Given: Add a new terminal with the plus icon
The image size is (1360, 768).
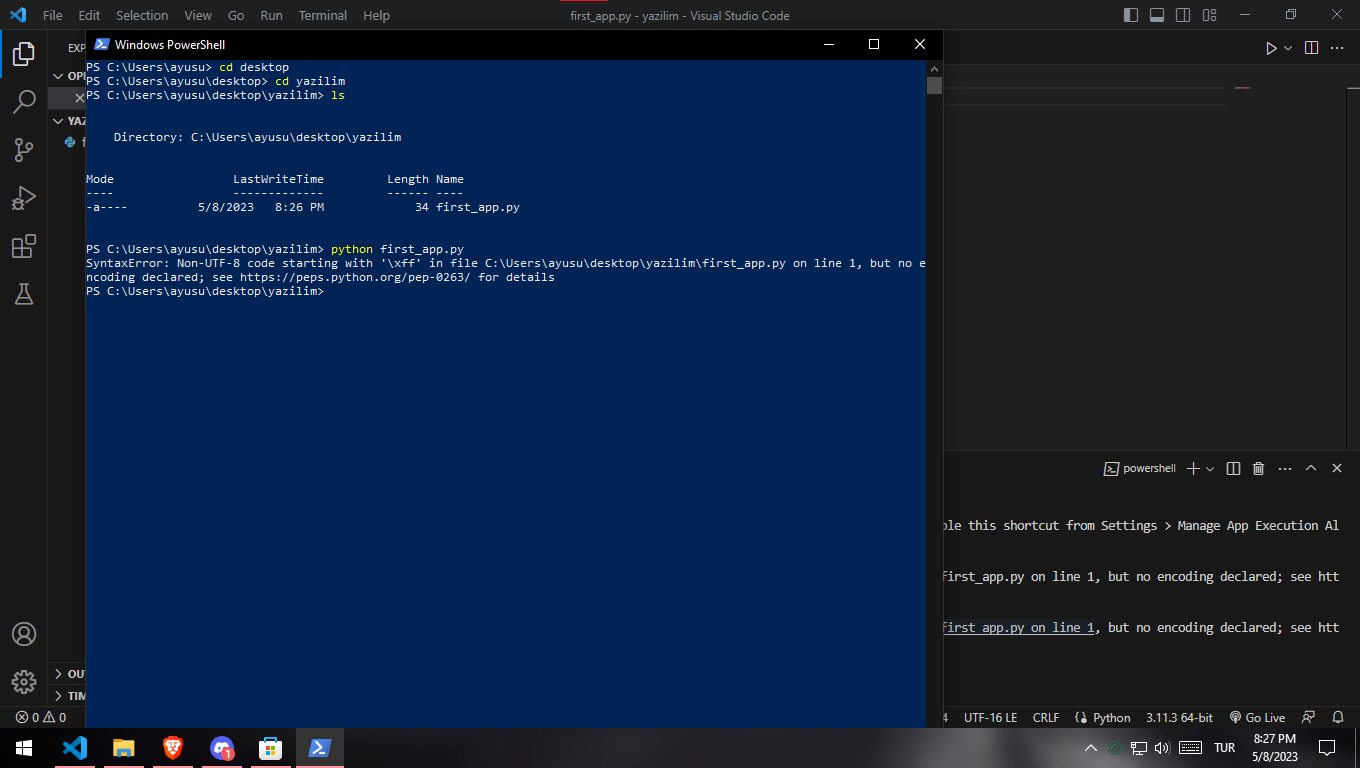Looking at the screenshot, I should 1192,468.
